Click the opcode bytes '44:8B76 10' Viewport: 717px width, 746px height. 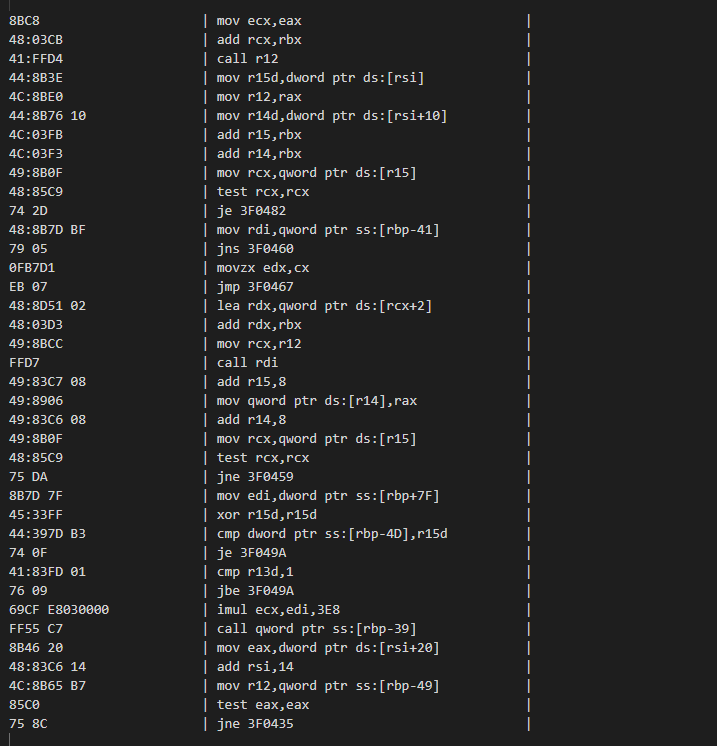[x=48, y=116]
